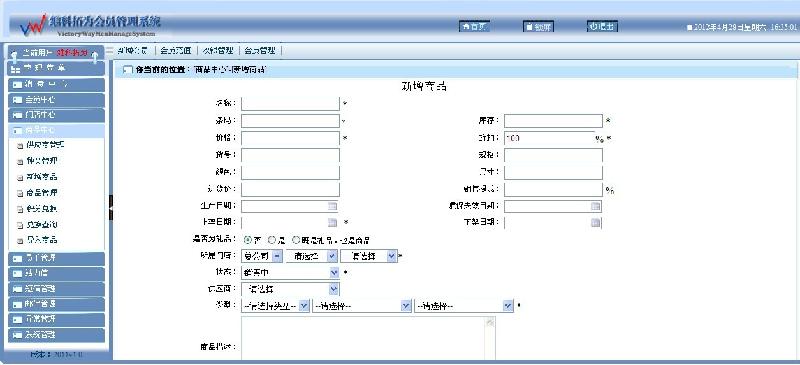This screenshot has height=365, width=800.
Task: Select the both gift and product radio
Action: 296,239
